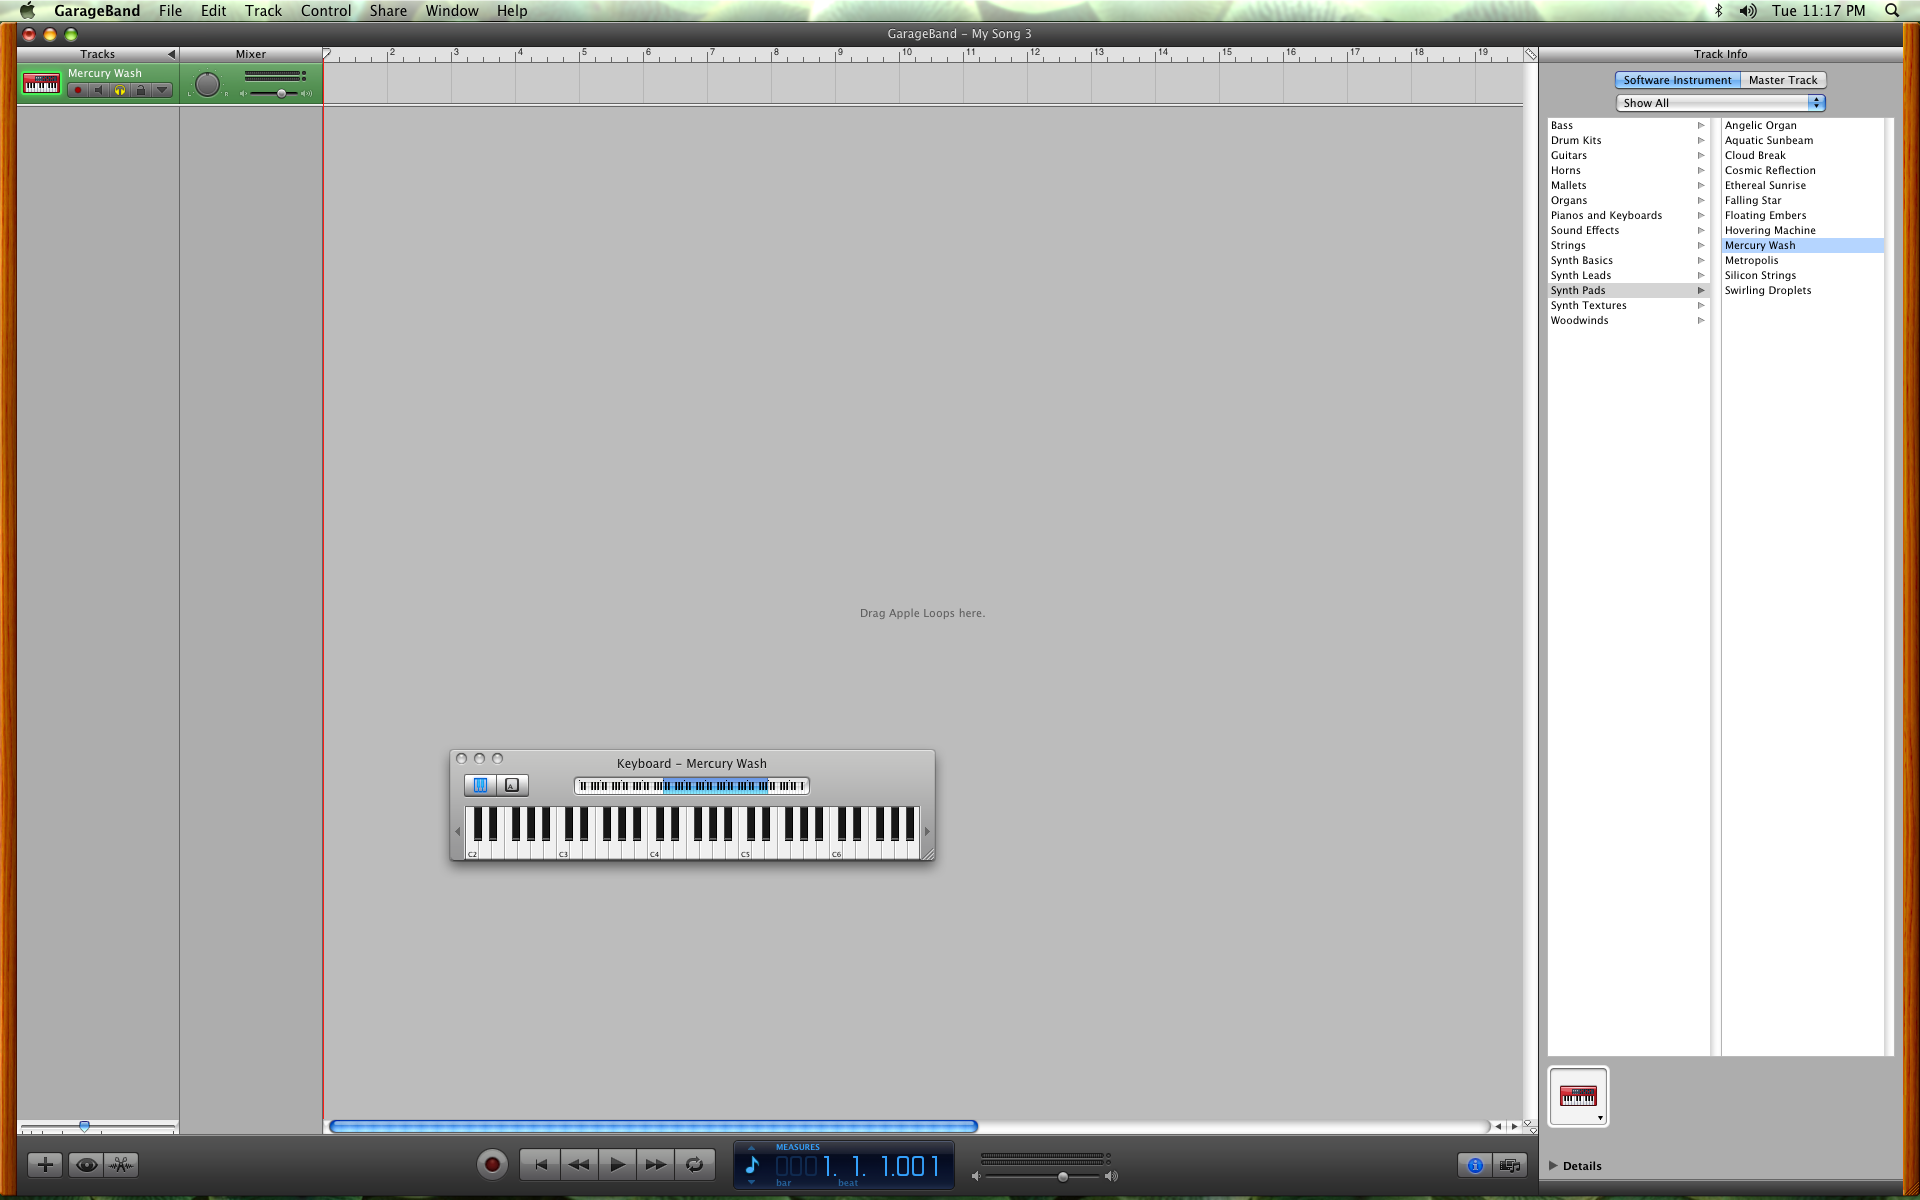
Task: Click the track info blue button
Action: click(1474, 1165)
